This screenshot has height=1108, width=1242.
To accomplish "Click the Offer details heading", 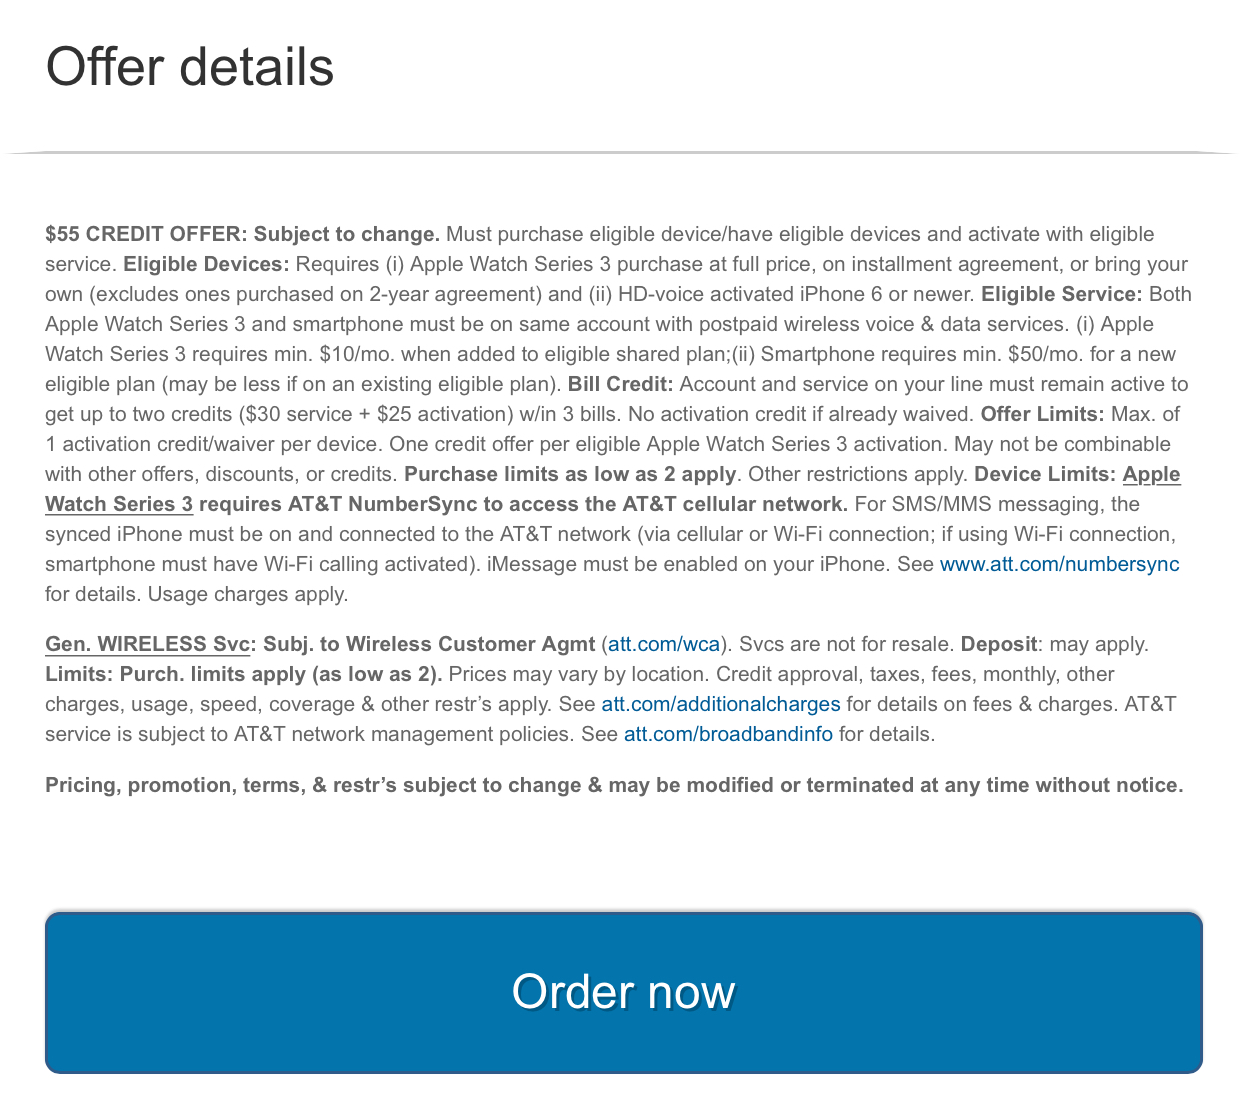I will click(x=190, y=67).
